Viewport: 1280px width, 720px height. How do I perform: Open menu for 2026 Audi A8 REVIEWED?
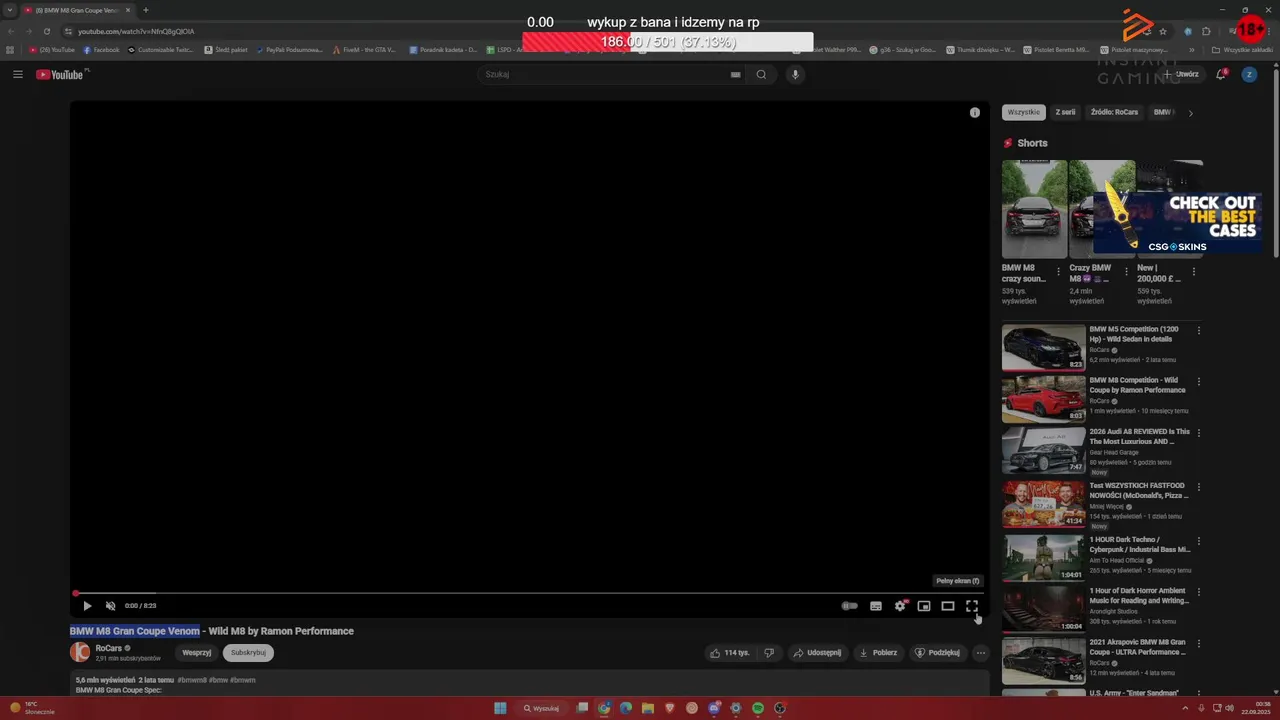(1198, 433)
